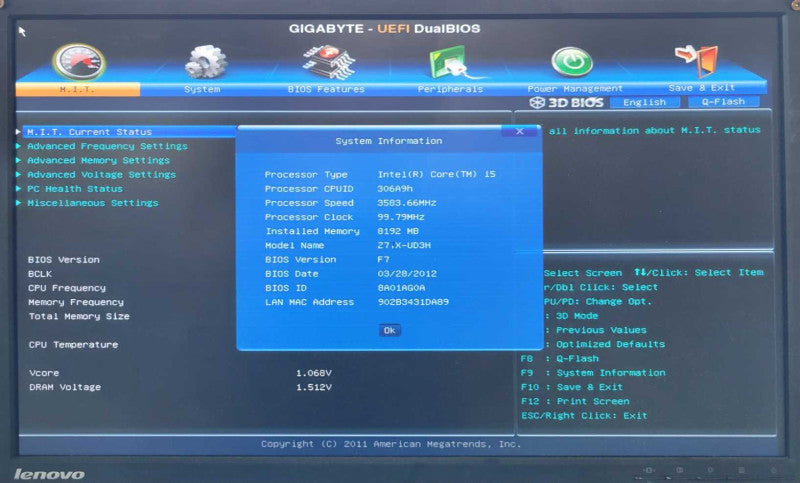Click the F10 : Save & Exit help line
Viewport: 800px width, 483px height.
click(x=571, y=387)
